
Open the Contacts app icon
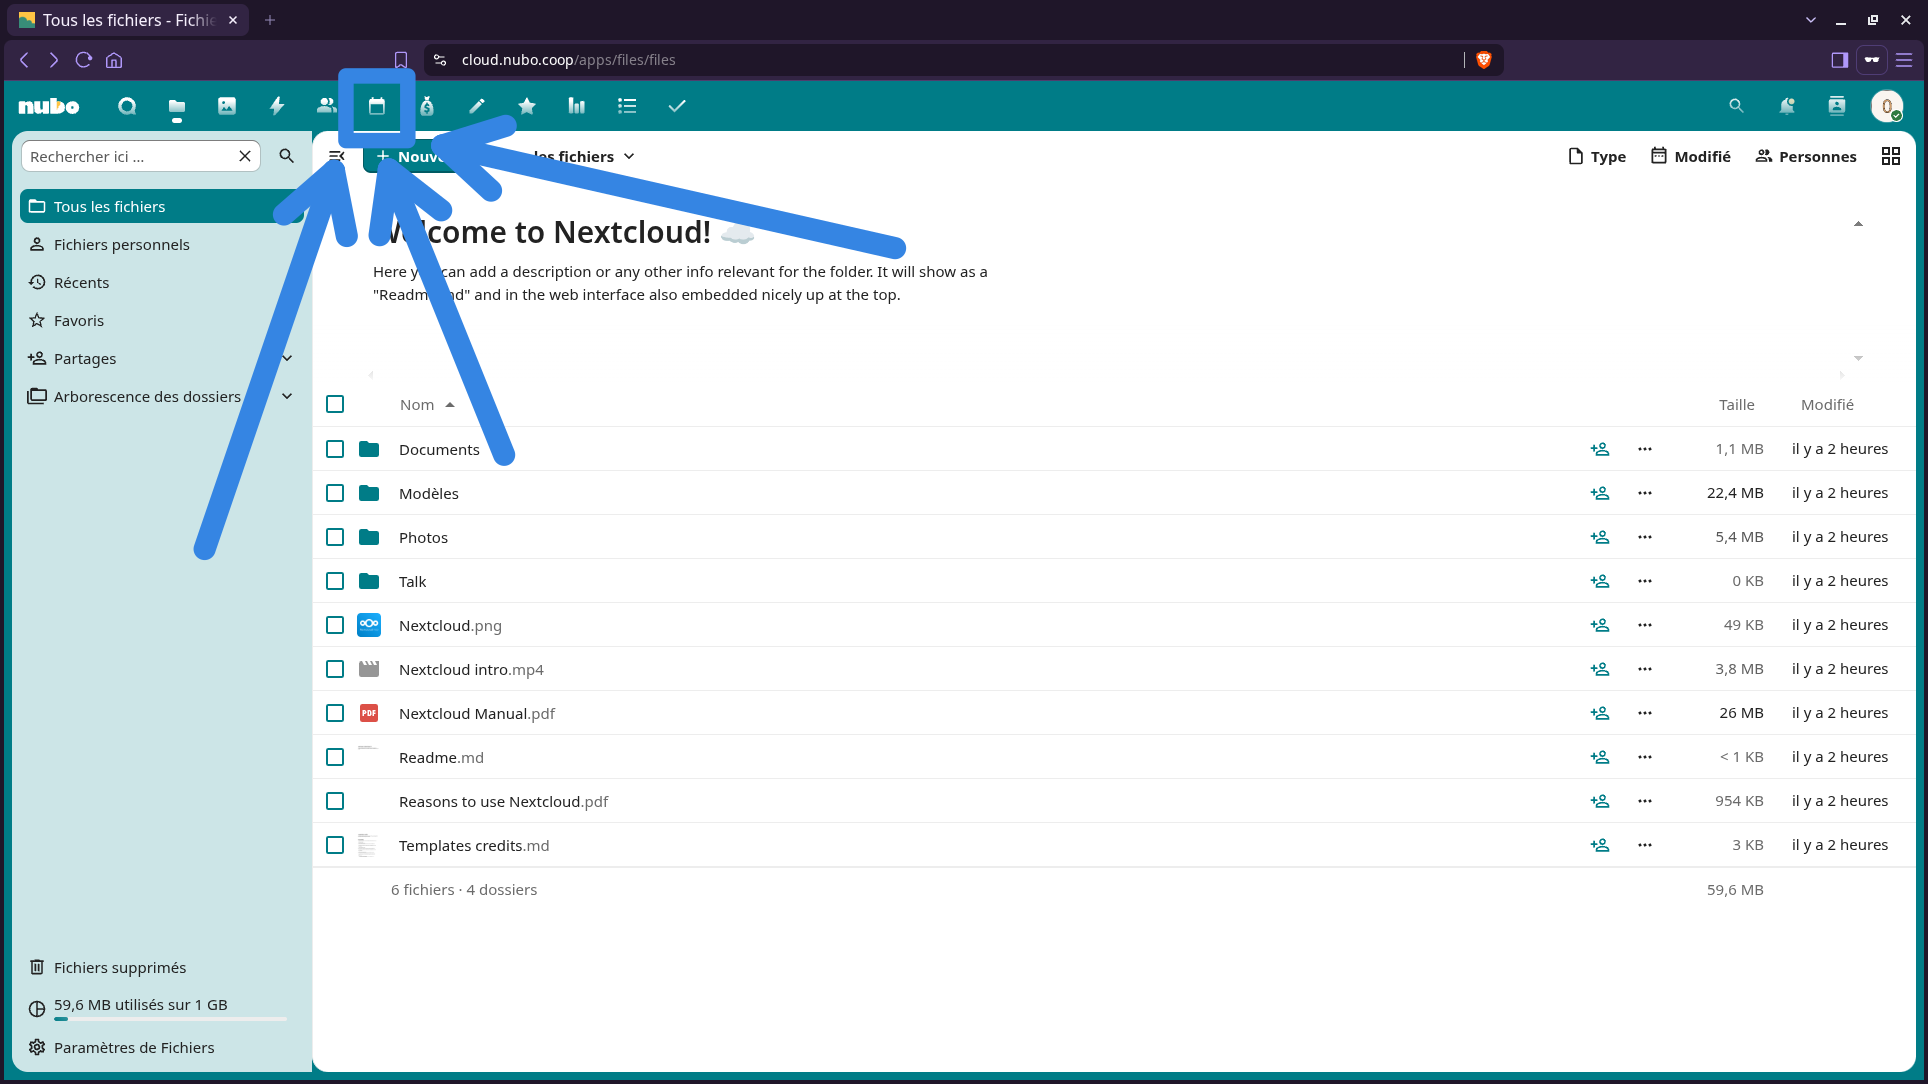tap(327, 106)
